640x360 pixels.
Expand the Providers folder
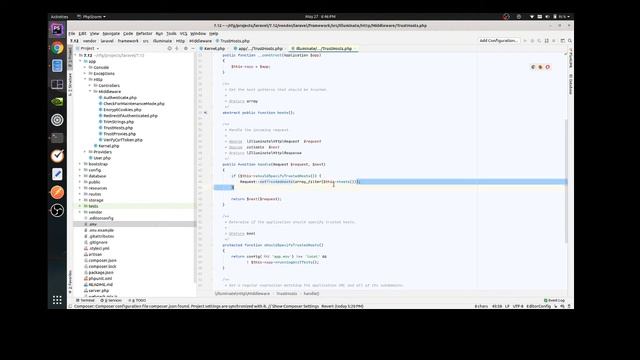coord(85,152)
